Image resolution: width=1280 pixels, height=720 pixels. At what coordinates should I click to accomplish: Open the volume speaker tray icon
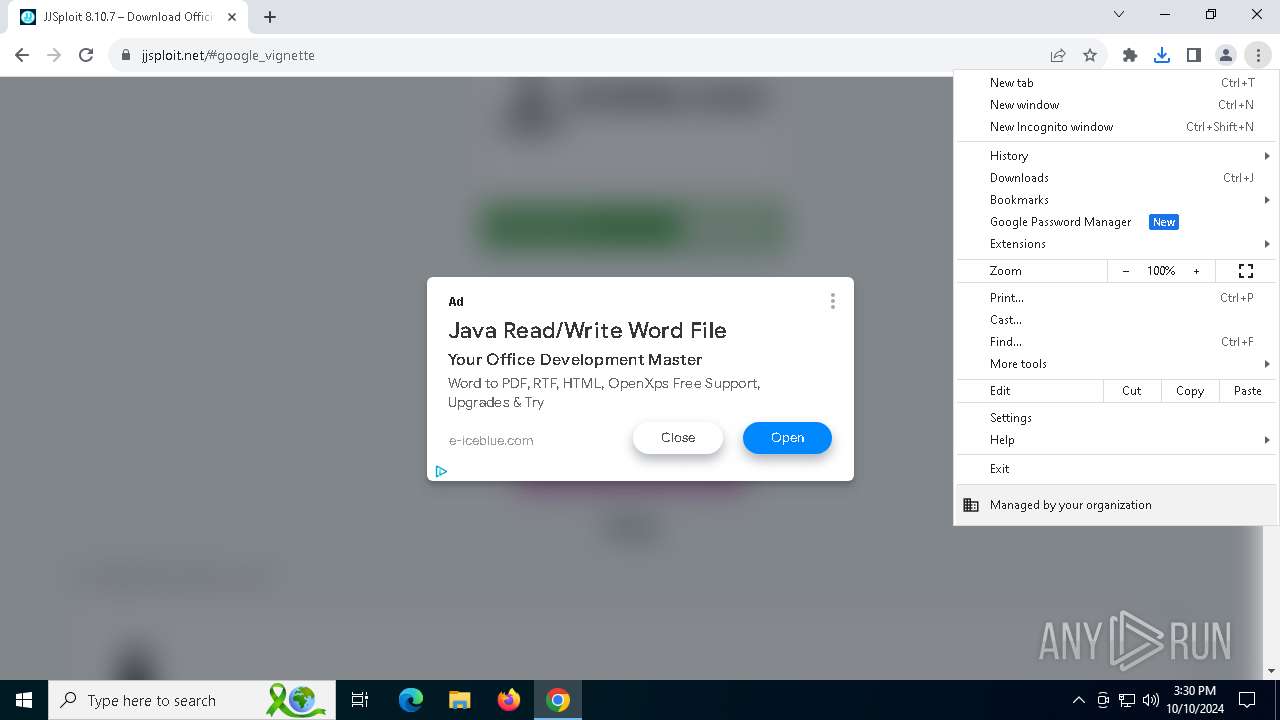click(x=1151, y=700)
